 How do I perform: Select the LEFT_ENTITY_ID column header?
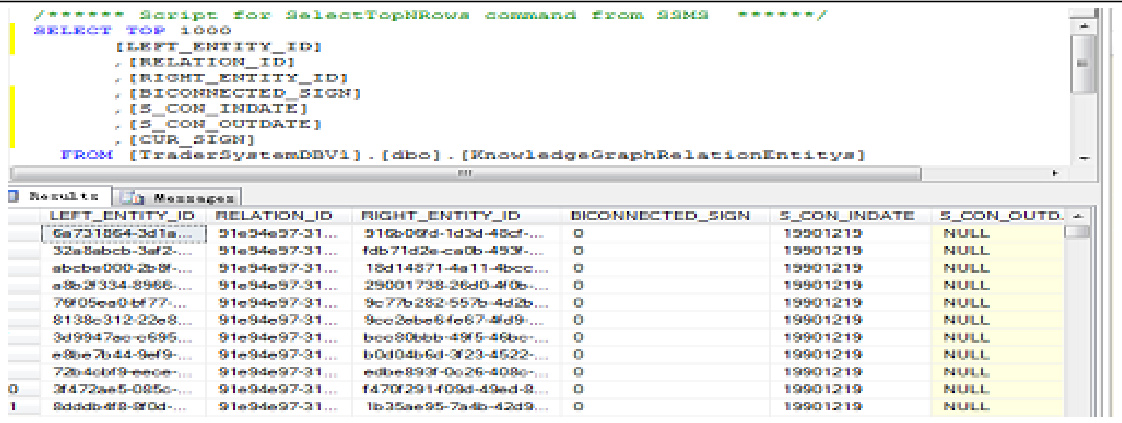point(121,216)
